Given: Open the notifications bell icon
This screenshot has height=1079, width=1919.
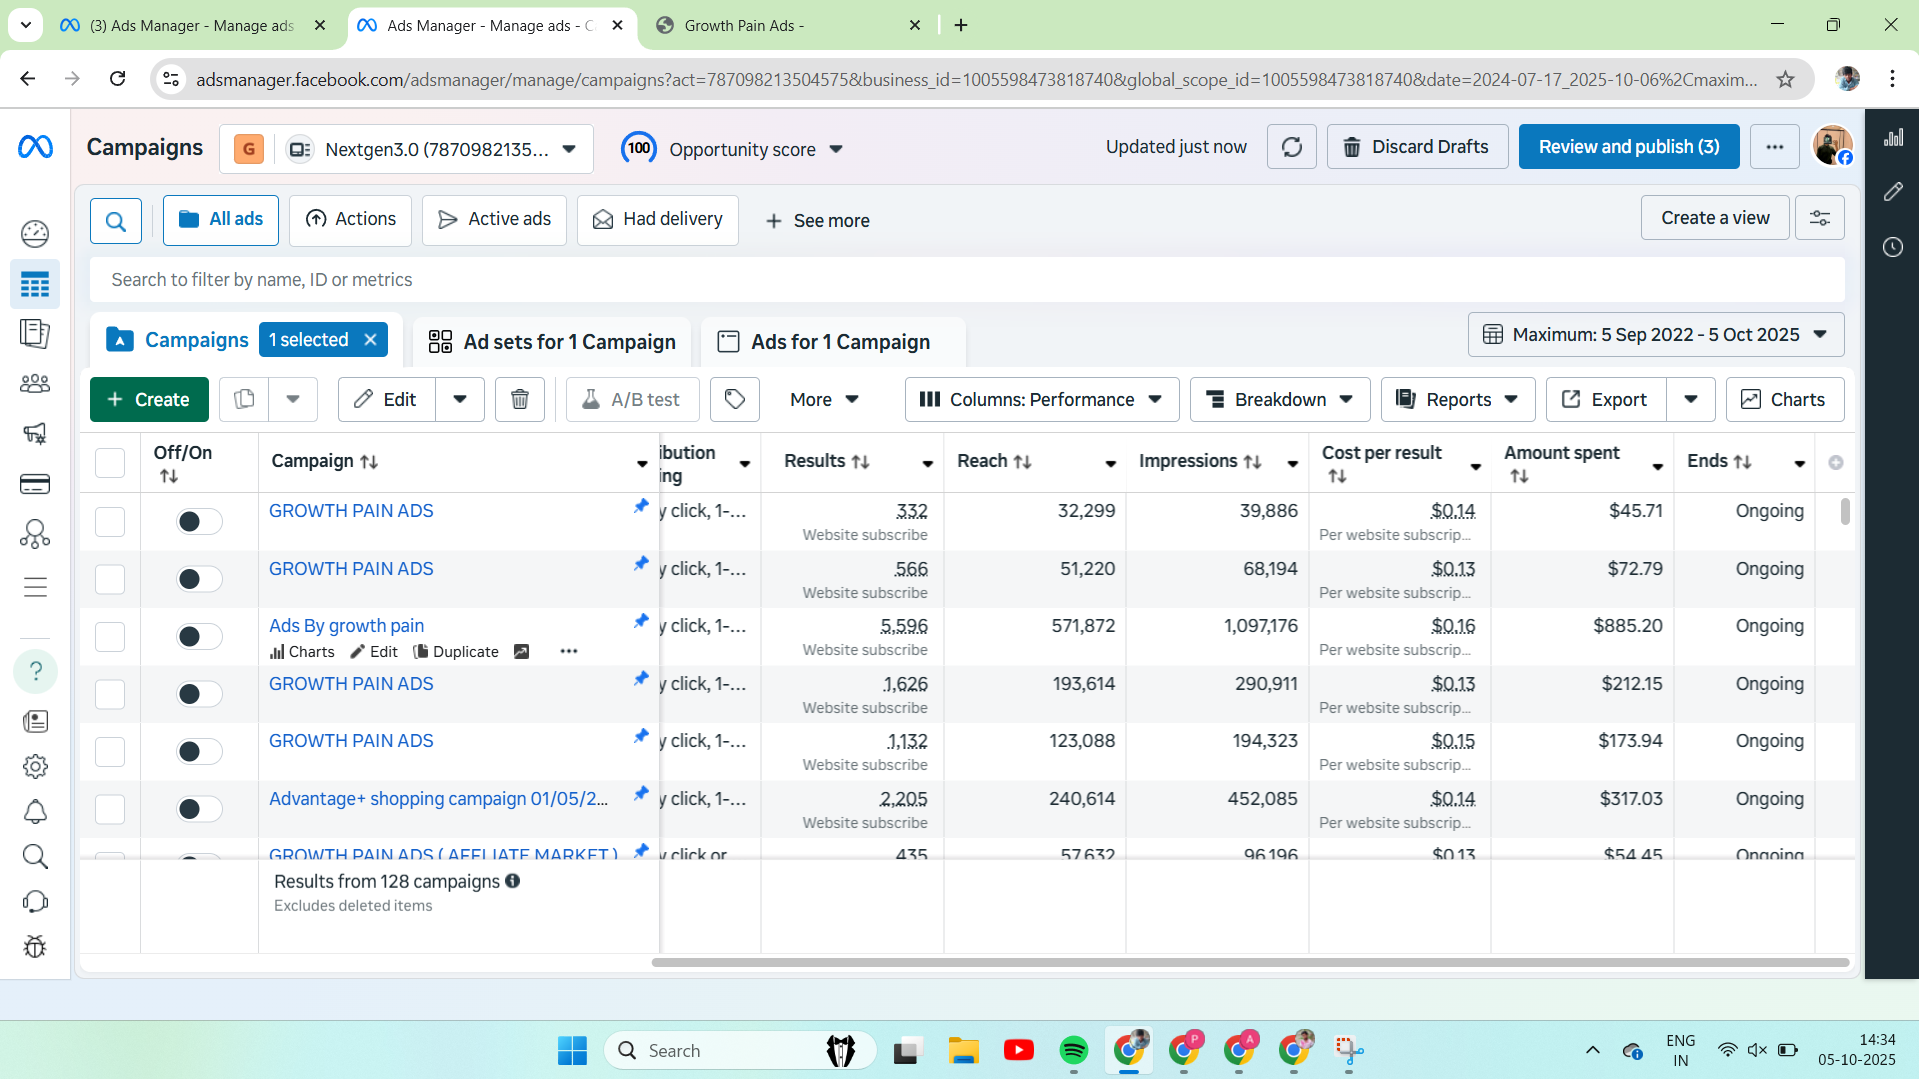Looking at the screenshot, I should [x=35, y=812].
